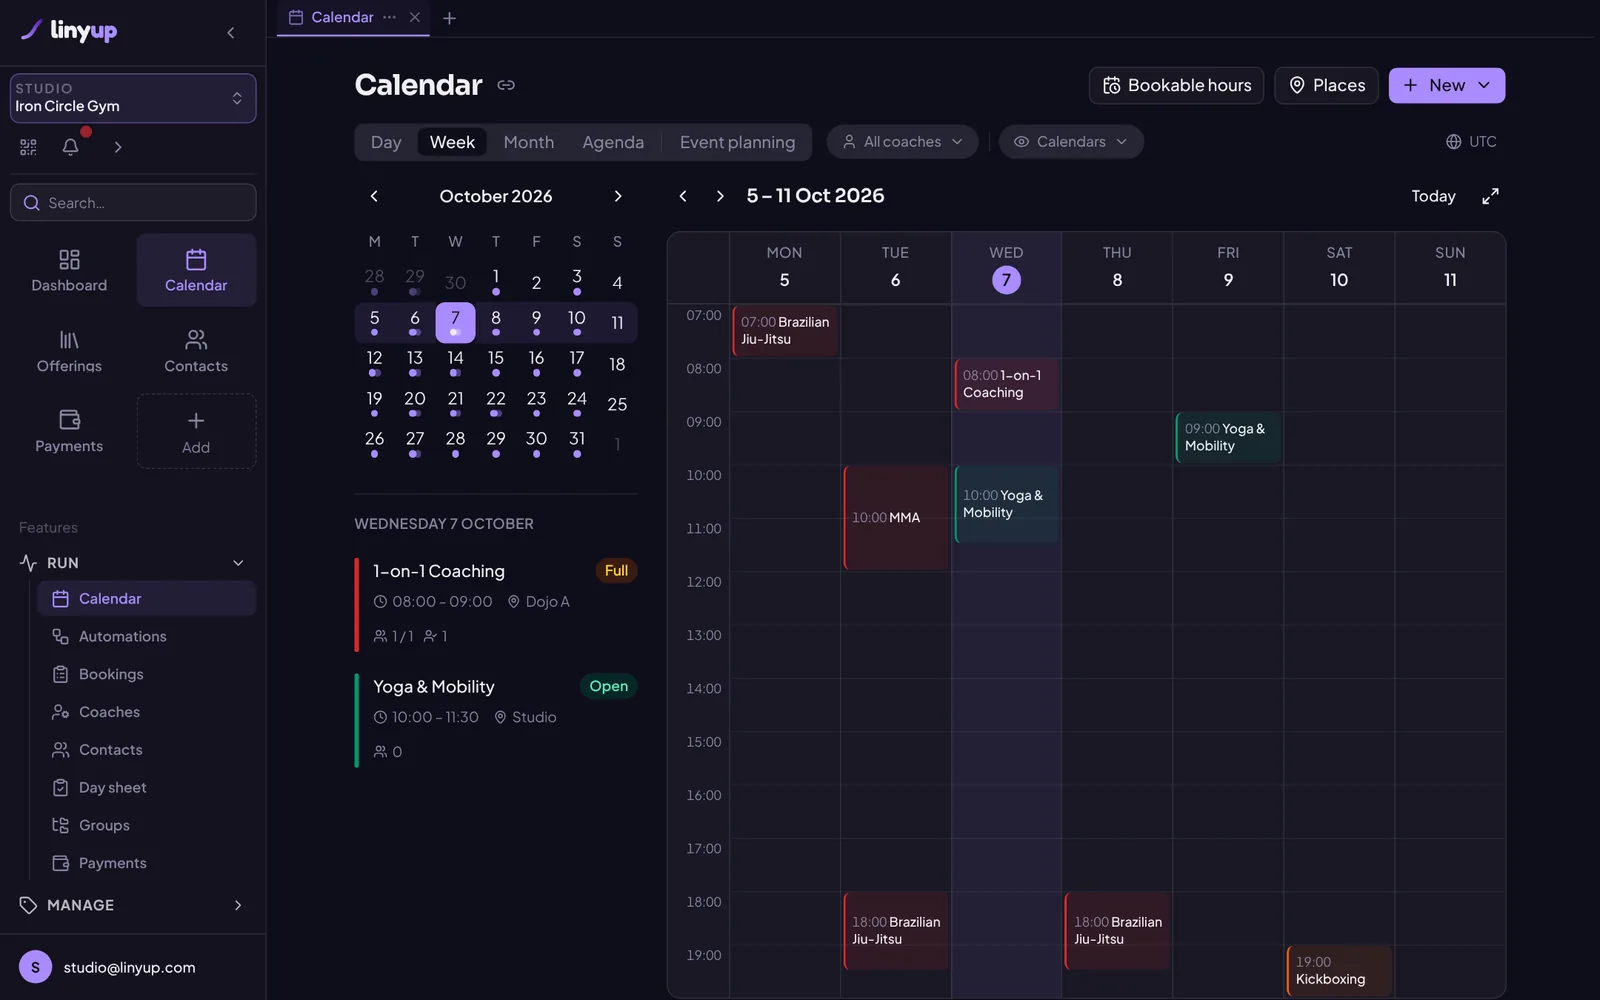Open Bookable hours settings
Image resolution: width=1600 pixels, height=1000 pixels.
1176,85
